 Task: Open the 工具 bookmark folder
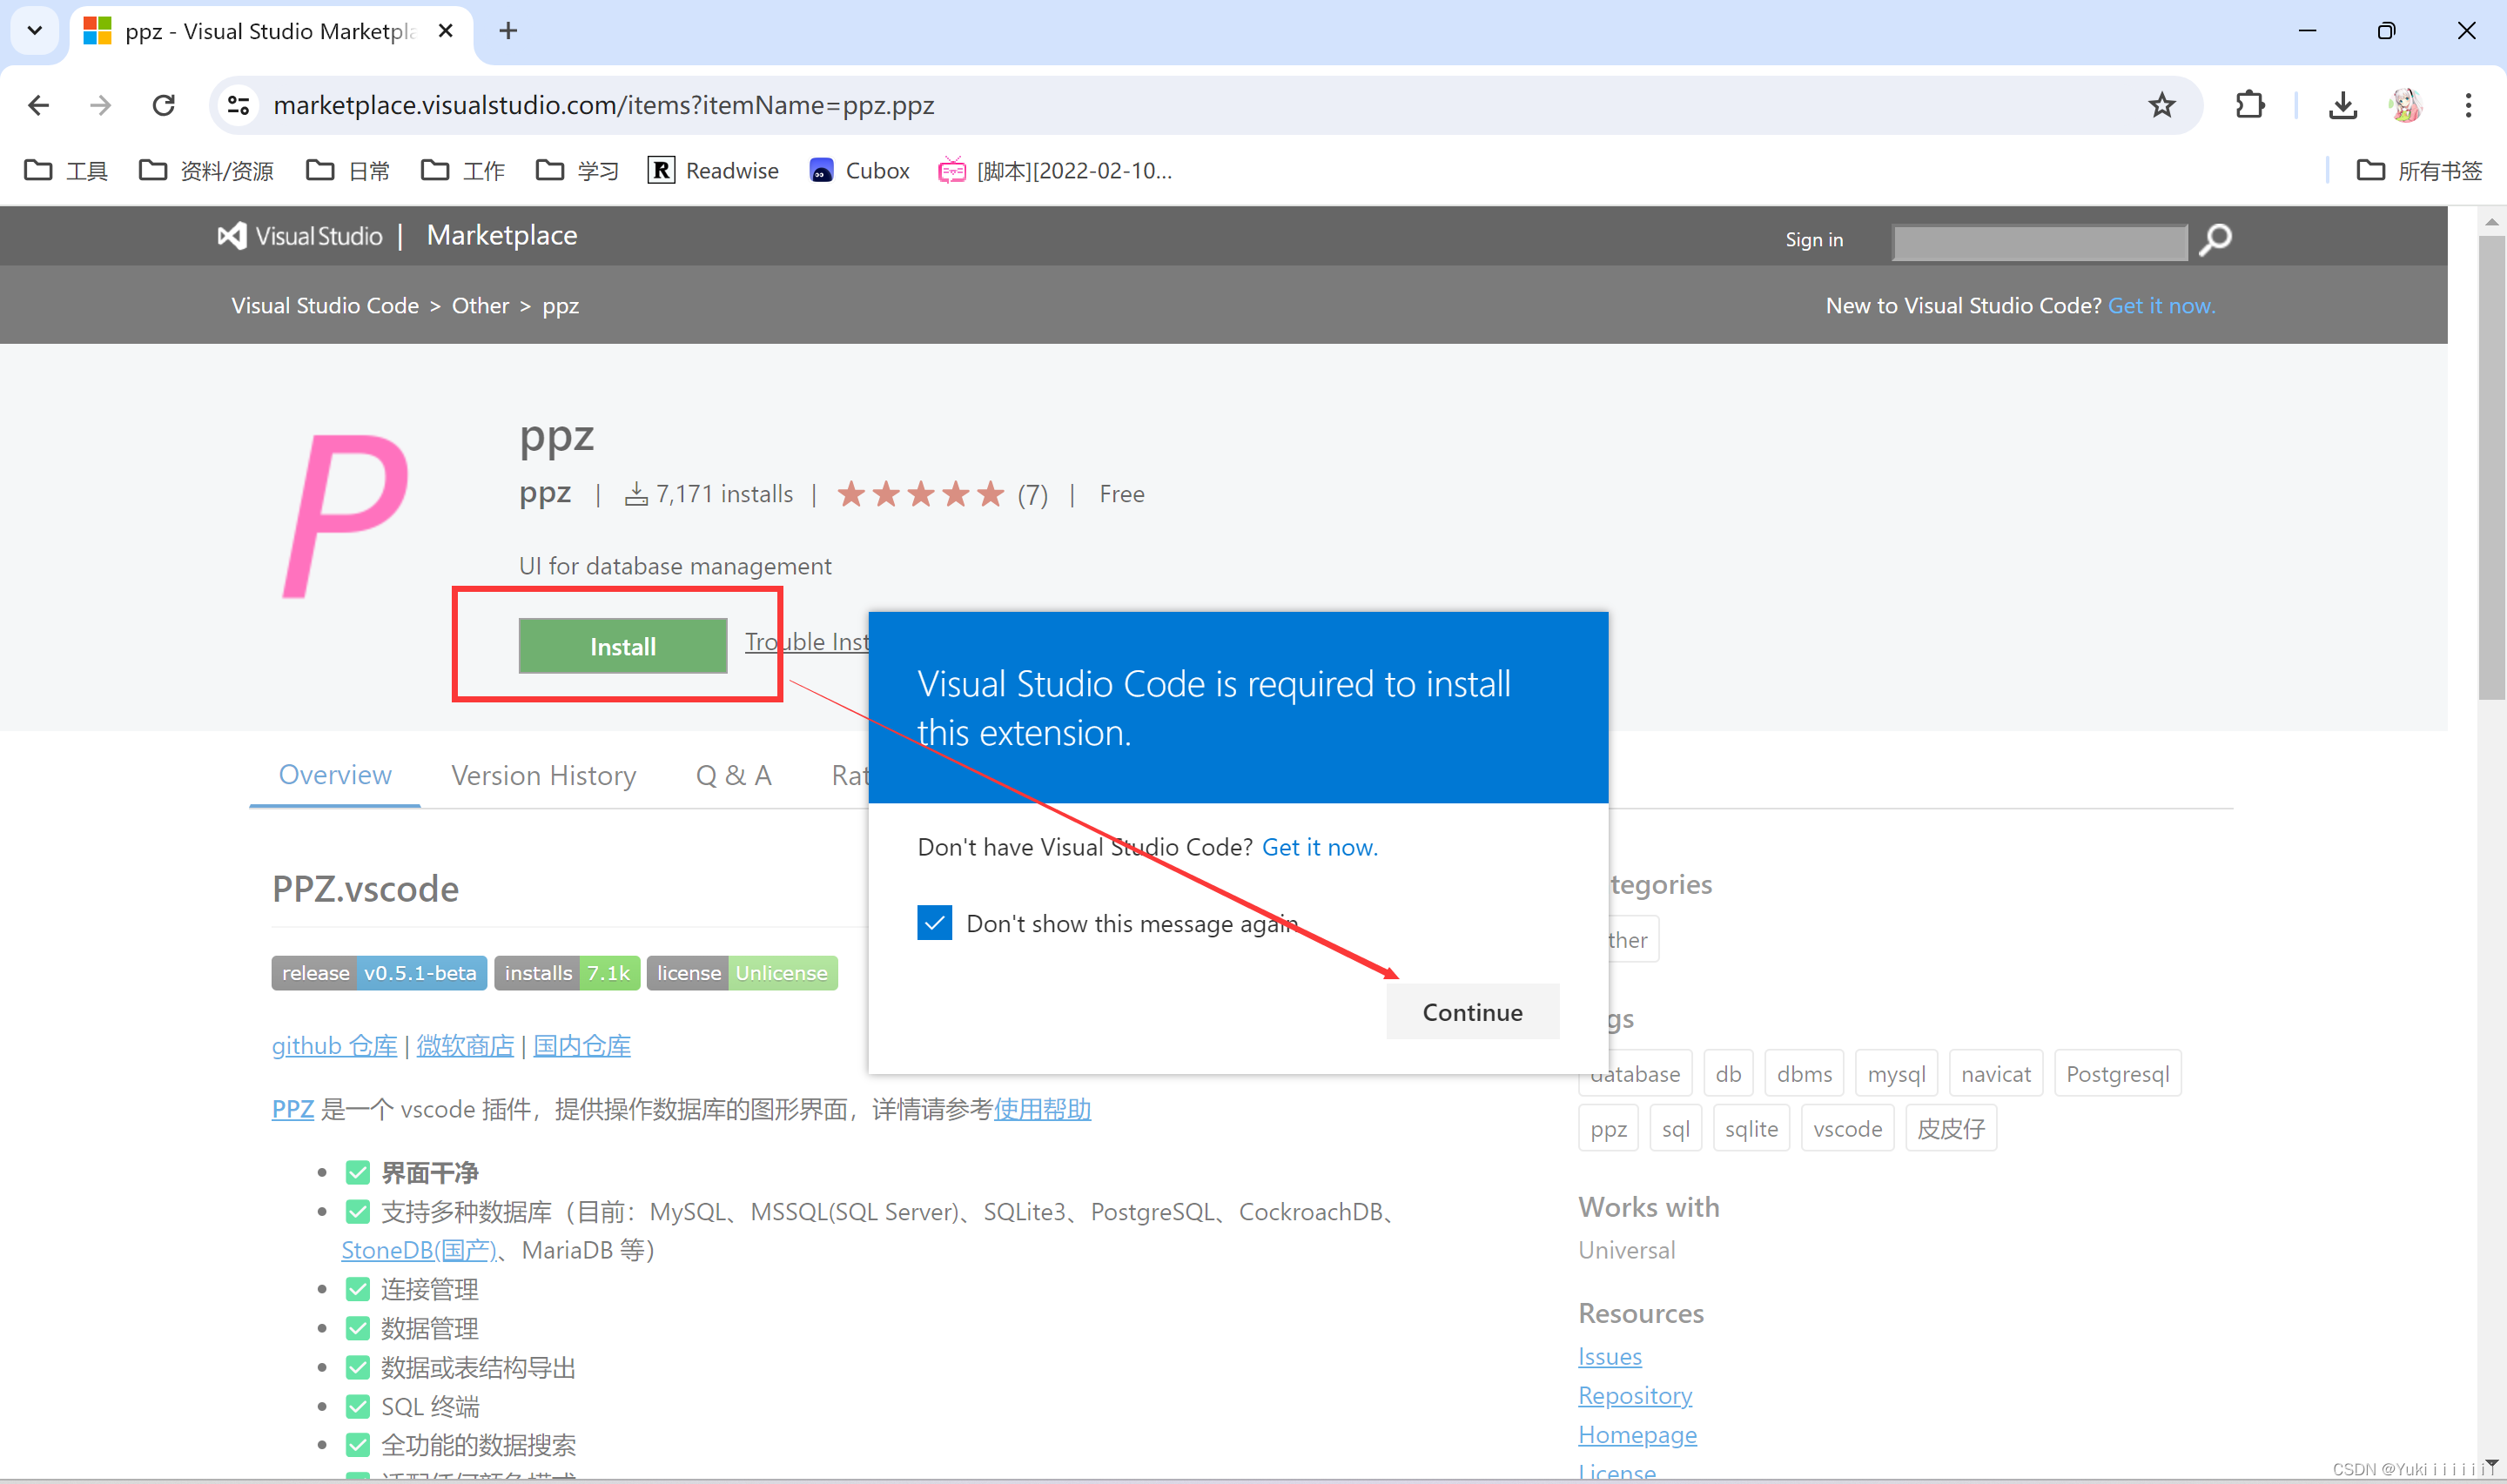click(66, 171)
